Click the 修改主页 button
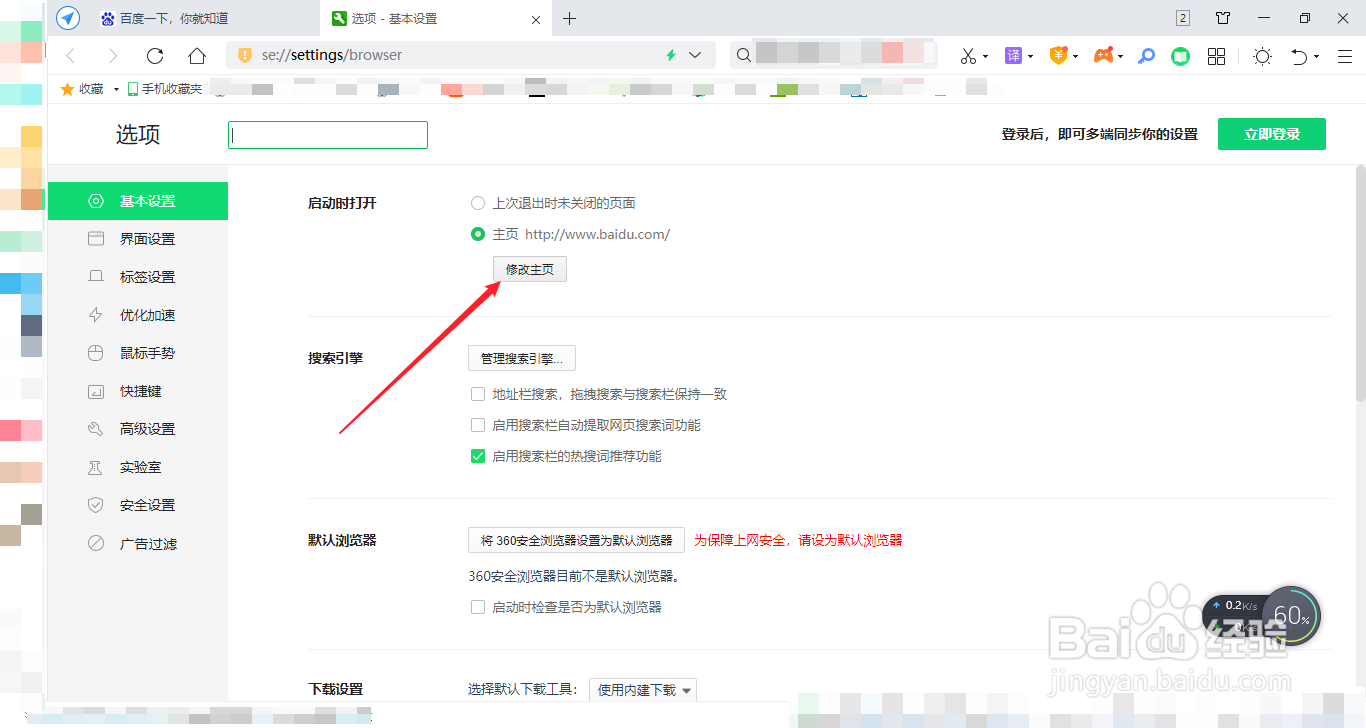The height and width of the screenshot is (728, 1366). (529, 268)
